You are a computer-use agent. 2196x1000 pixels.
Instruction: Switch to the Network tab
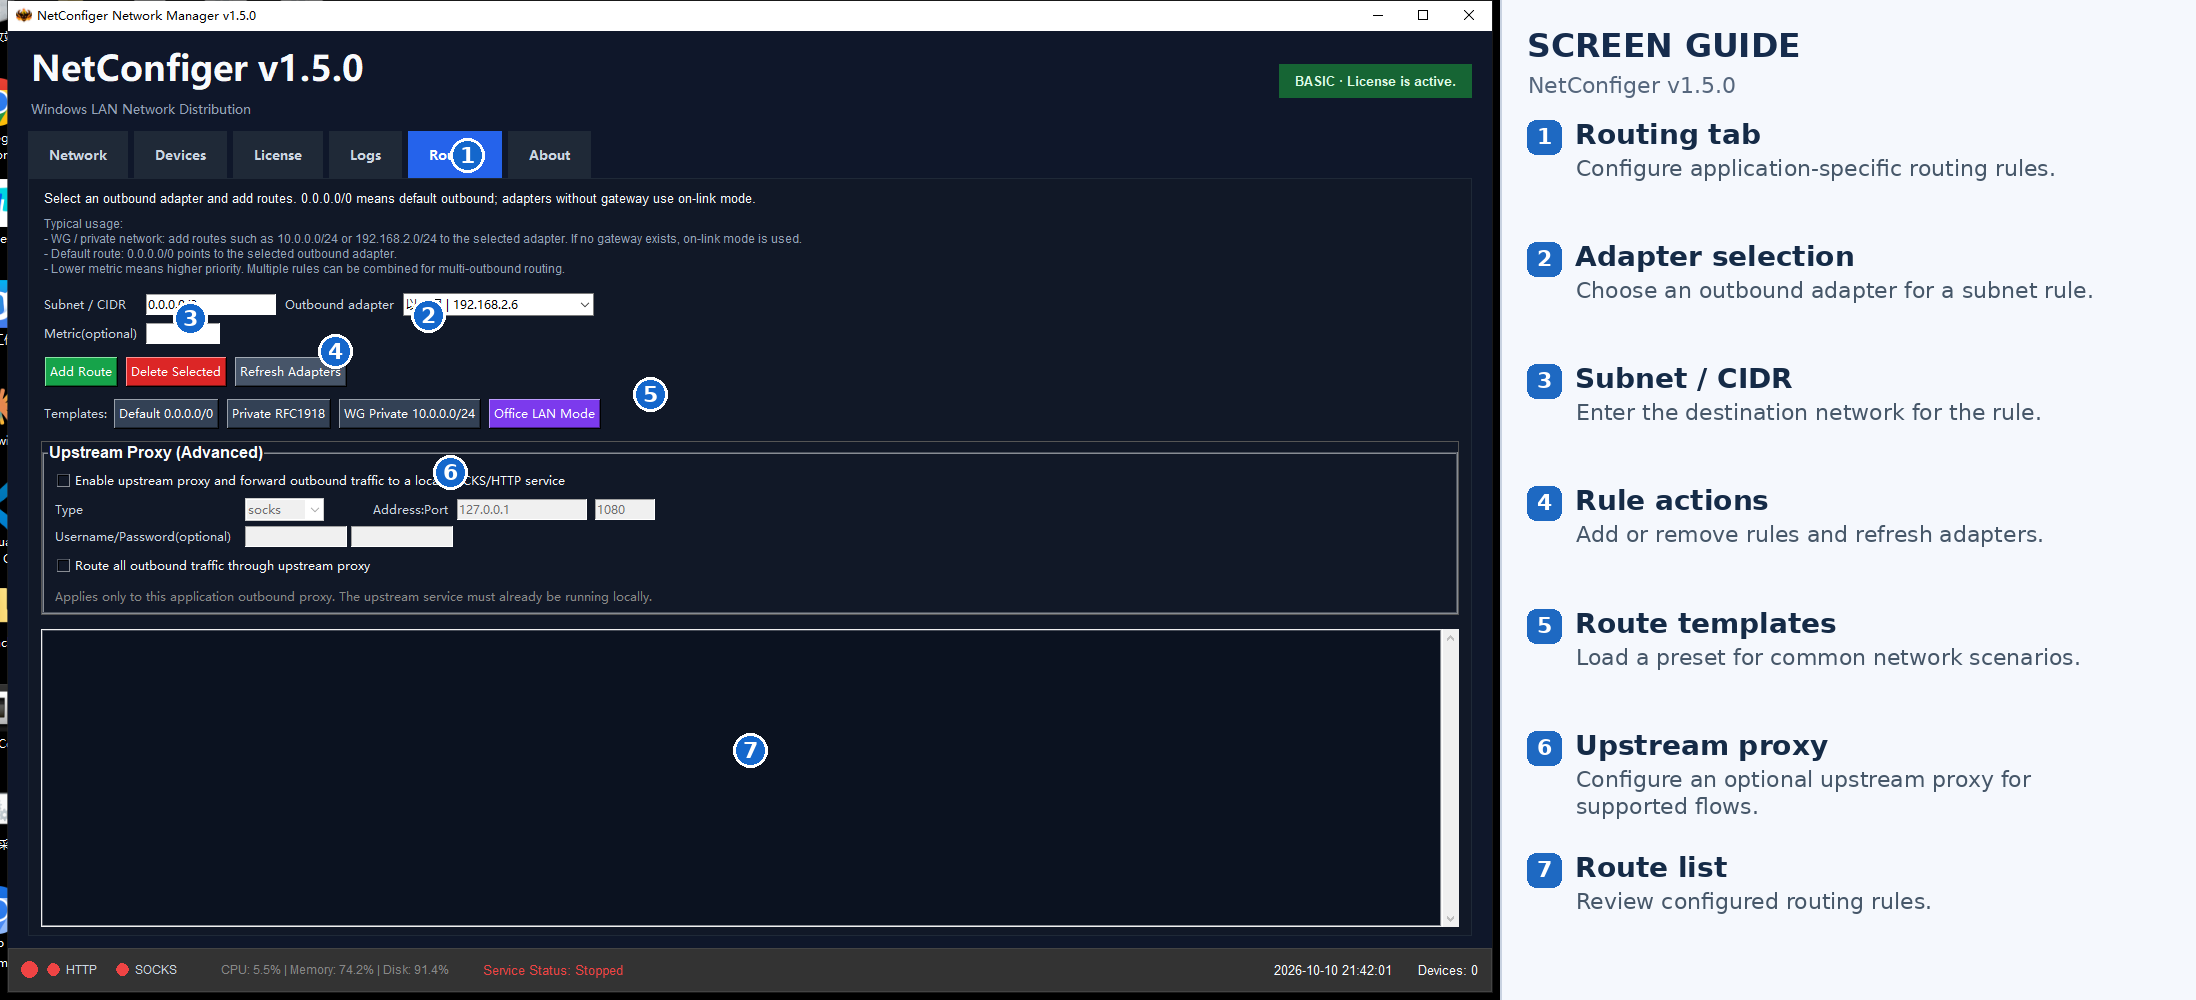[78, 155]
